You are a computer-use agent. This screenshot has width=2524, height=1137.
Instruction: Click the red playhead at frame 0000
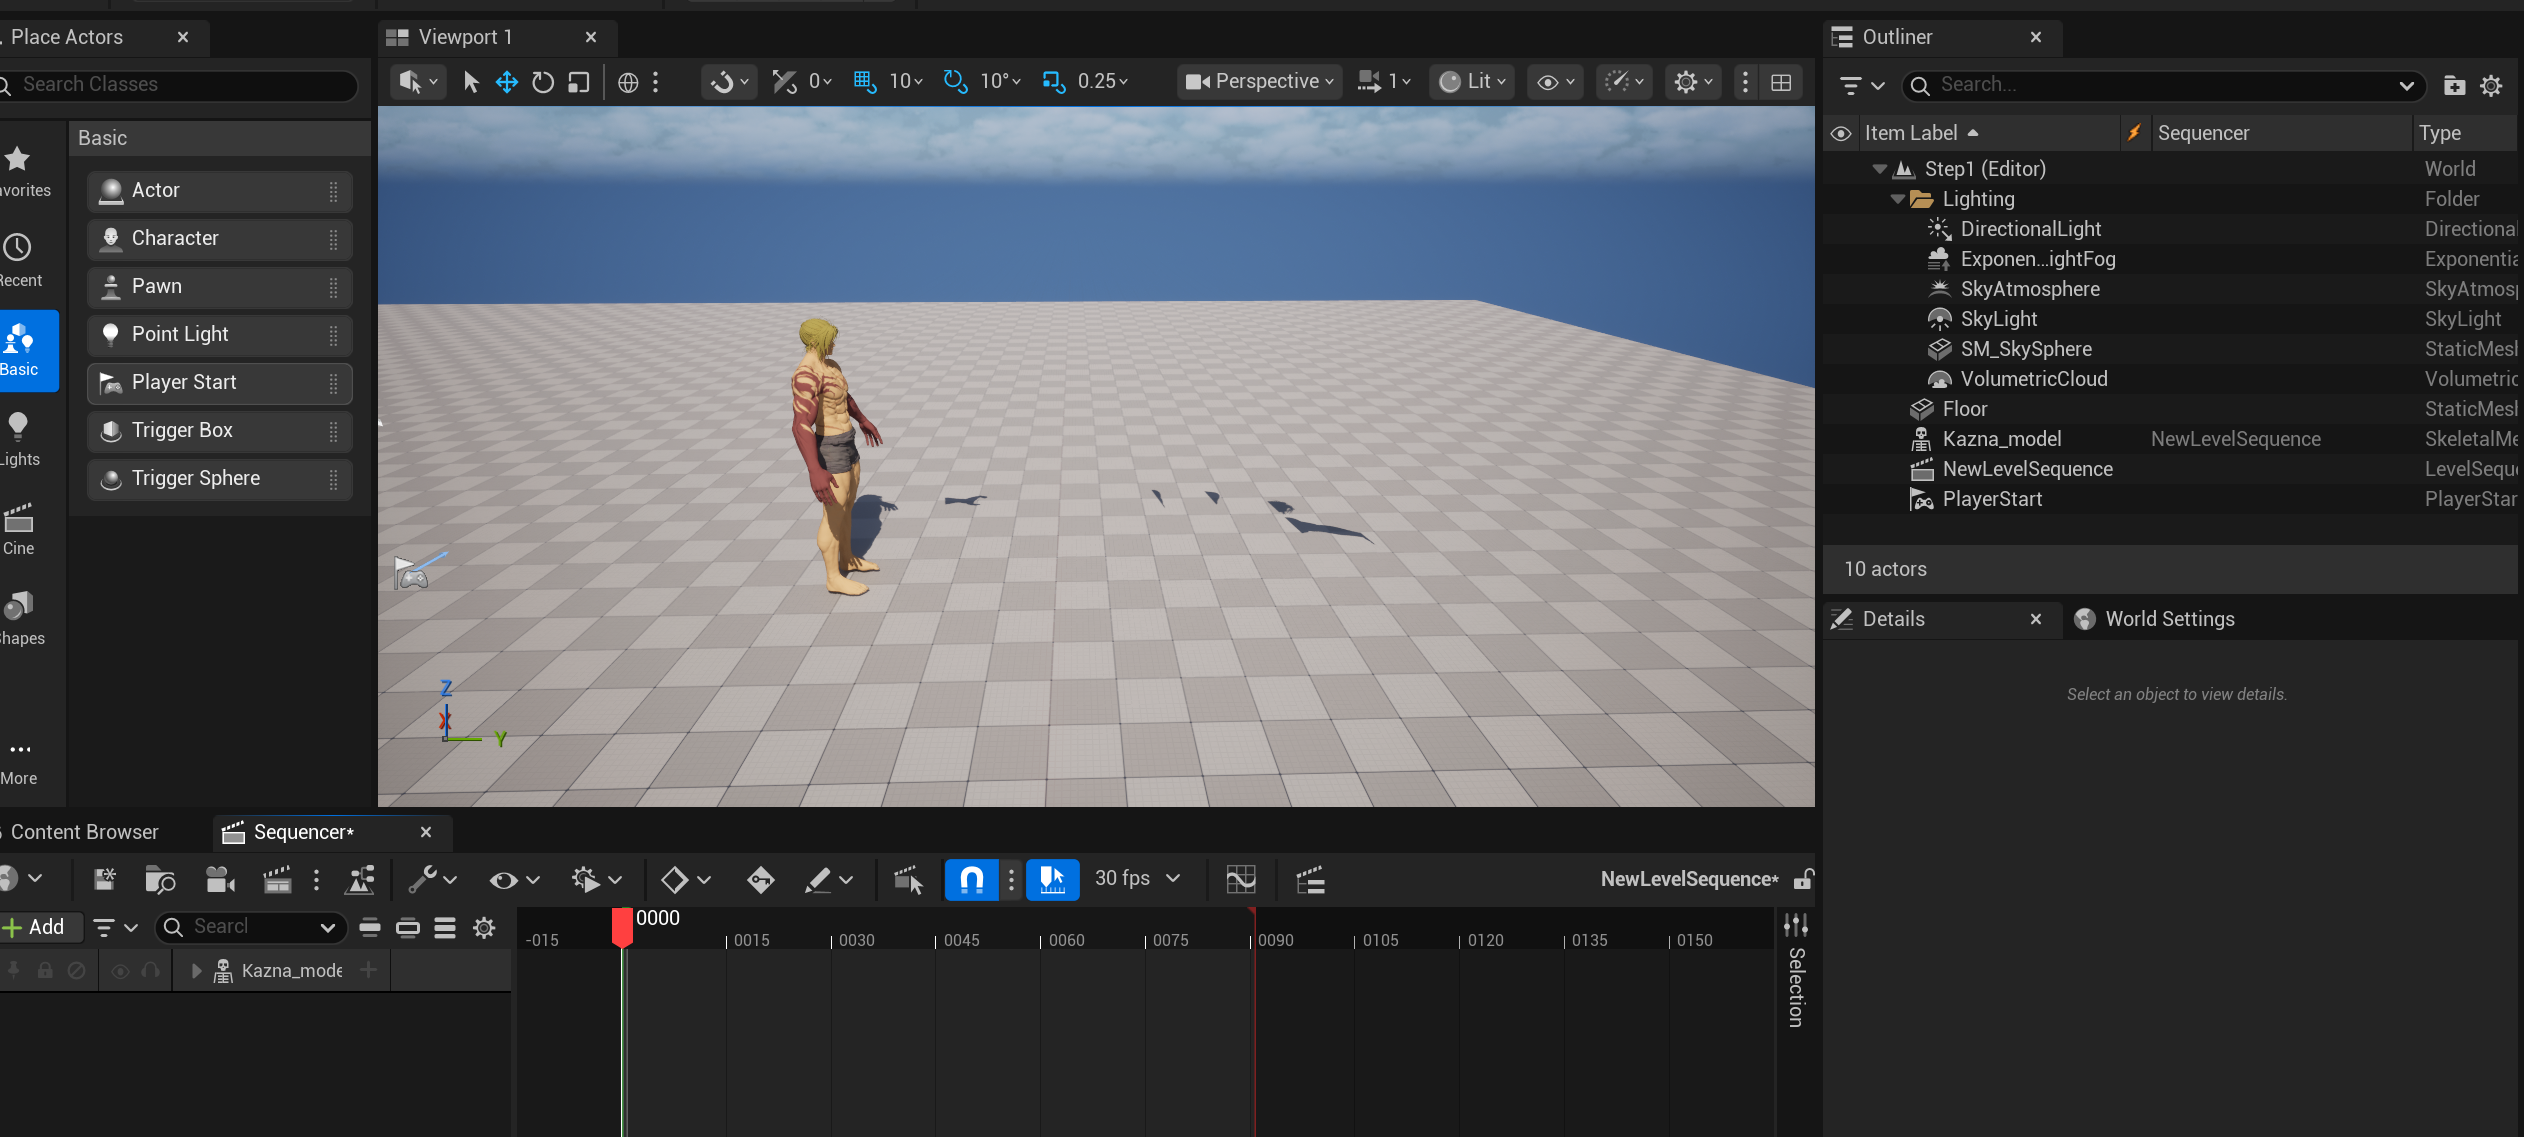(622, 926)
